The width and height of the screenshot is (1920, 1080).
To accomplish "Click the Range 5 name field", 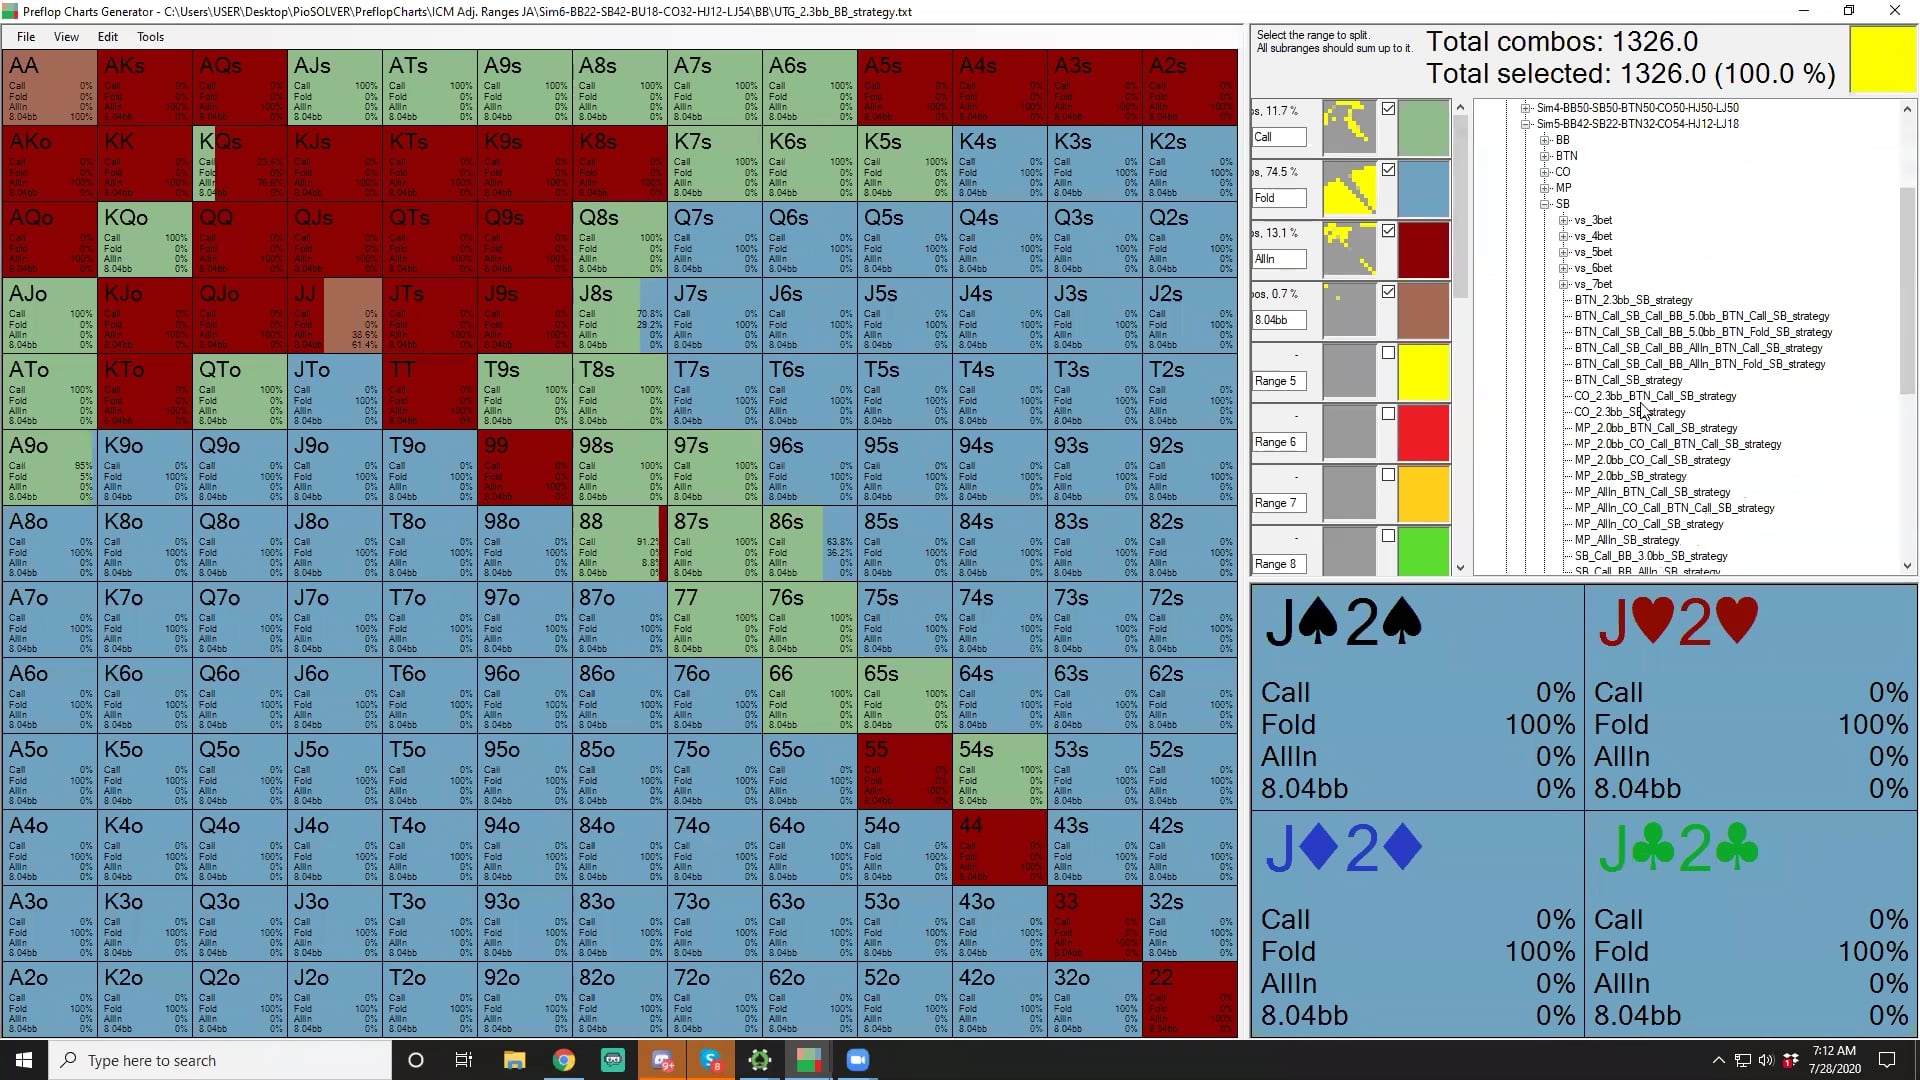I will 1279,381.
